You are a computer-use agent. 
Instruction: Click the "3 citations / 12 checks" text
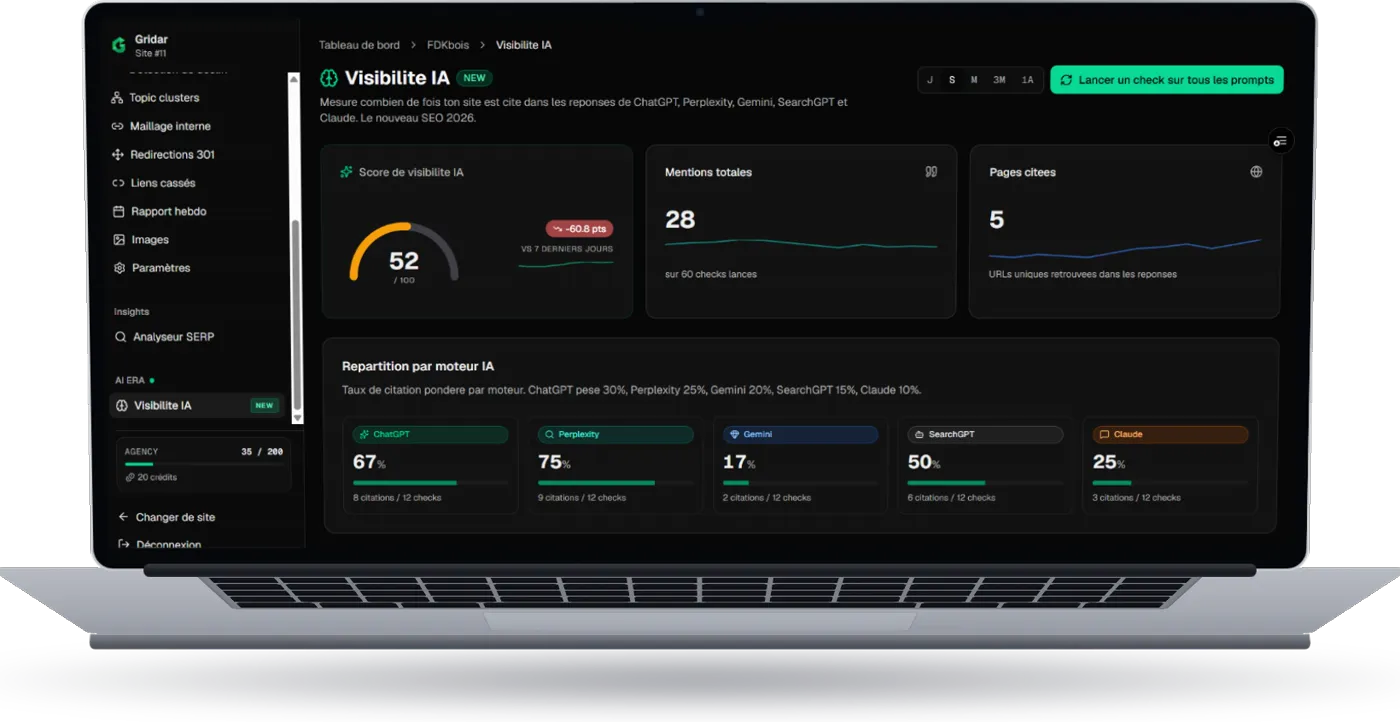[1136, 498]
